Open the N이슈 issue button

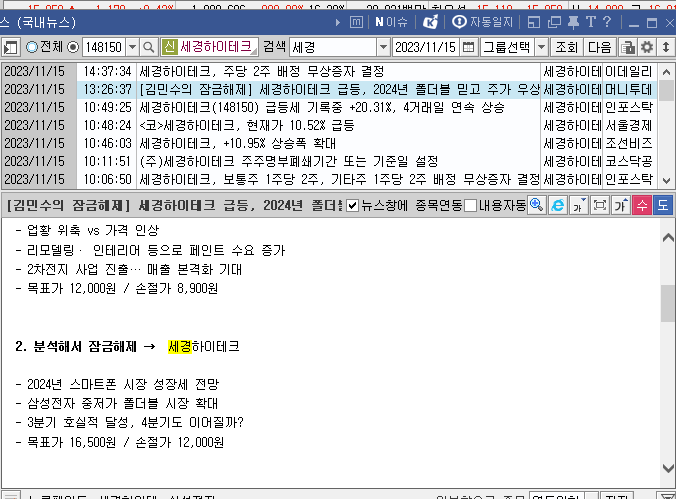391,22
